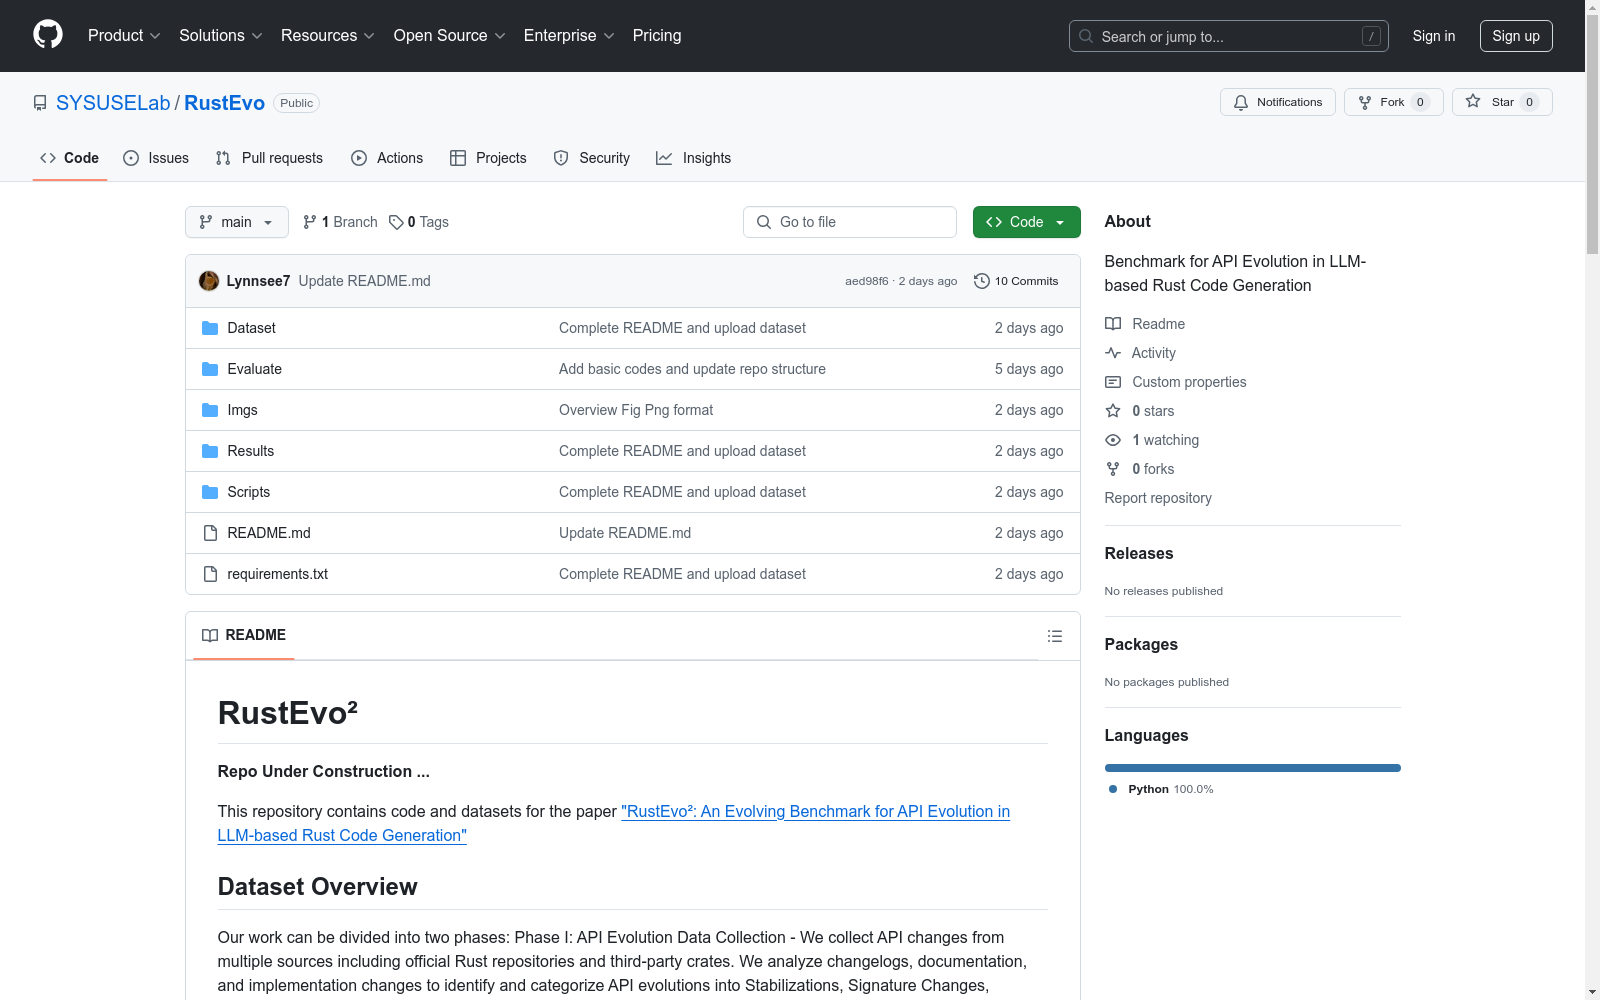Open the Packages heading link
Screen dimensions: 1600x1000
pos(1141,644)
